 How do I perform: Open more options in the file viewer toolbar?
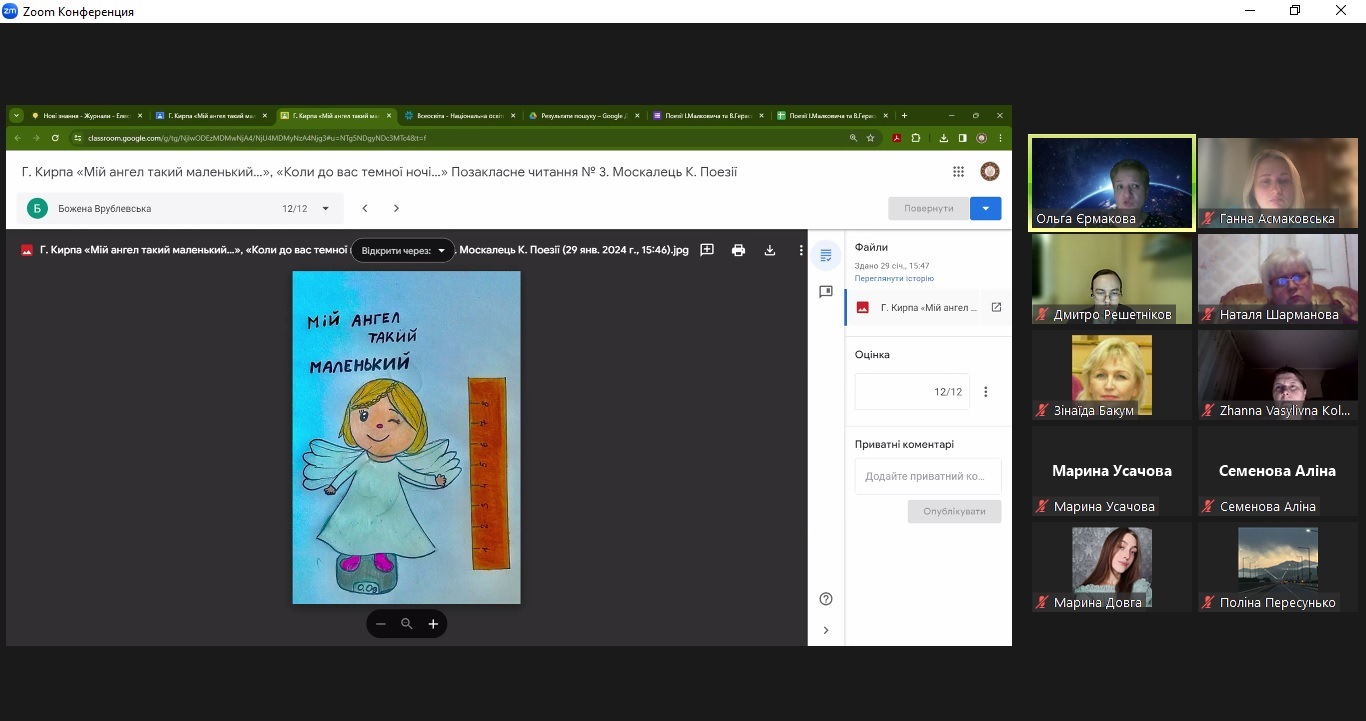tap(801, 250)
